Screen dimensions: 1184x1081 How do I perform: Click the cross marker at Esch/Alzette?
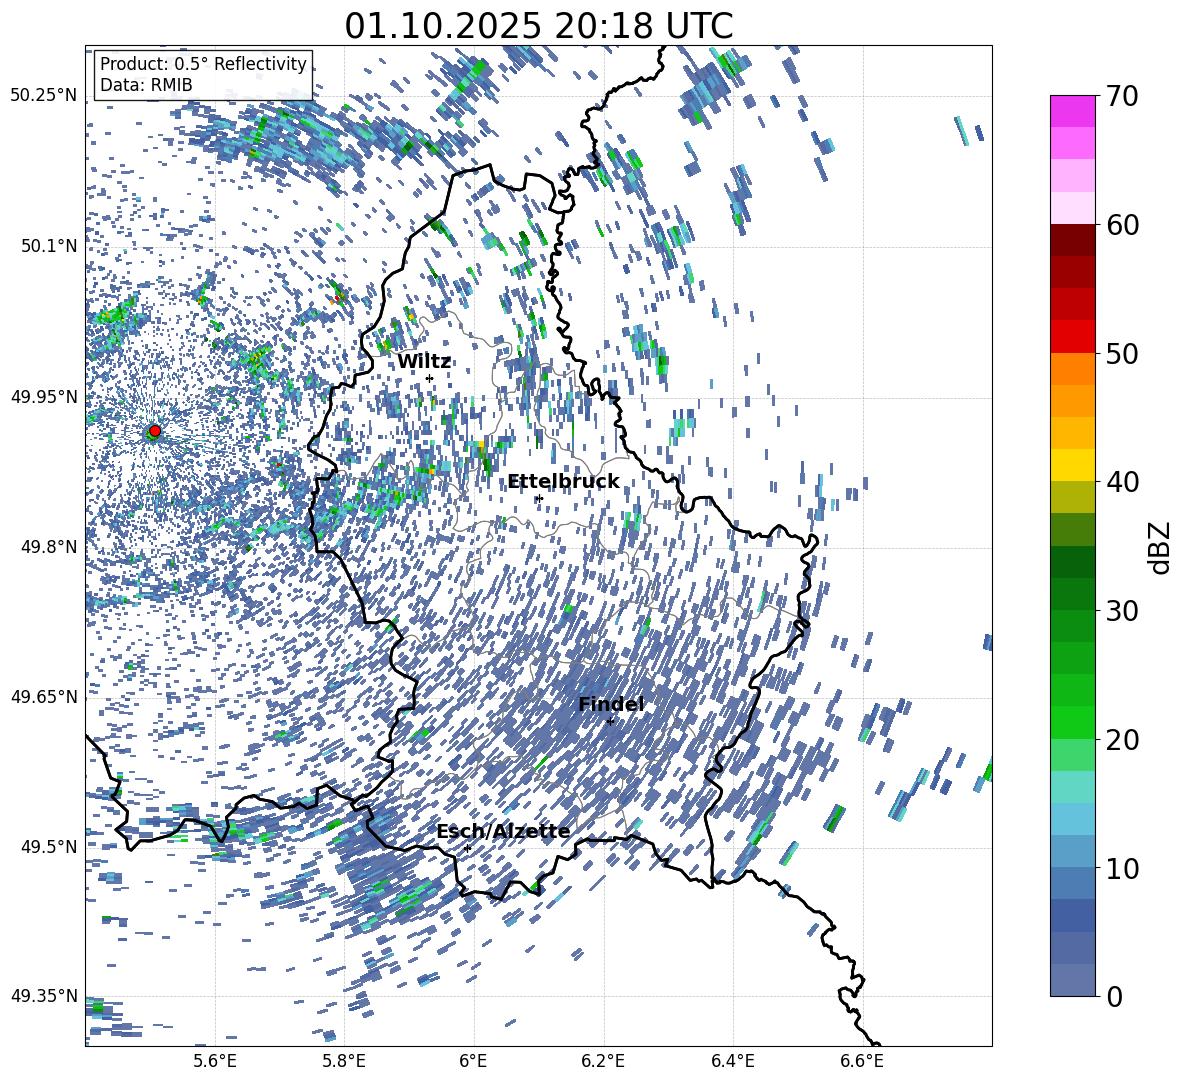[x=467, y=848]
